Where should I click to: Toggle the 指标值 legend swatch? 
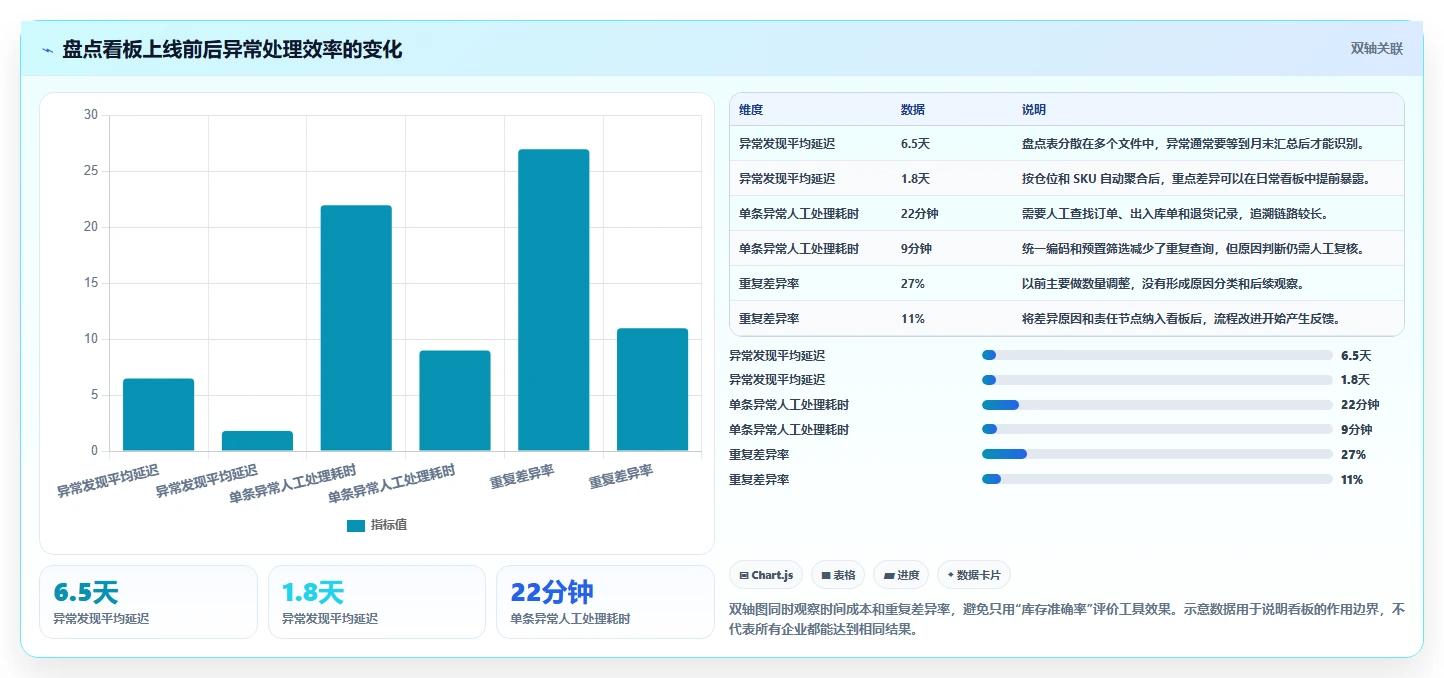(356, 525)
